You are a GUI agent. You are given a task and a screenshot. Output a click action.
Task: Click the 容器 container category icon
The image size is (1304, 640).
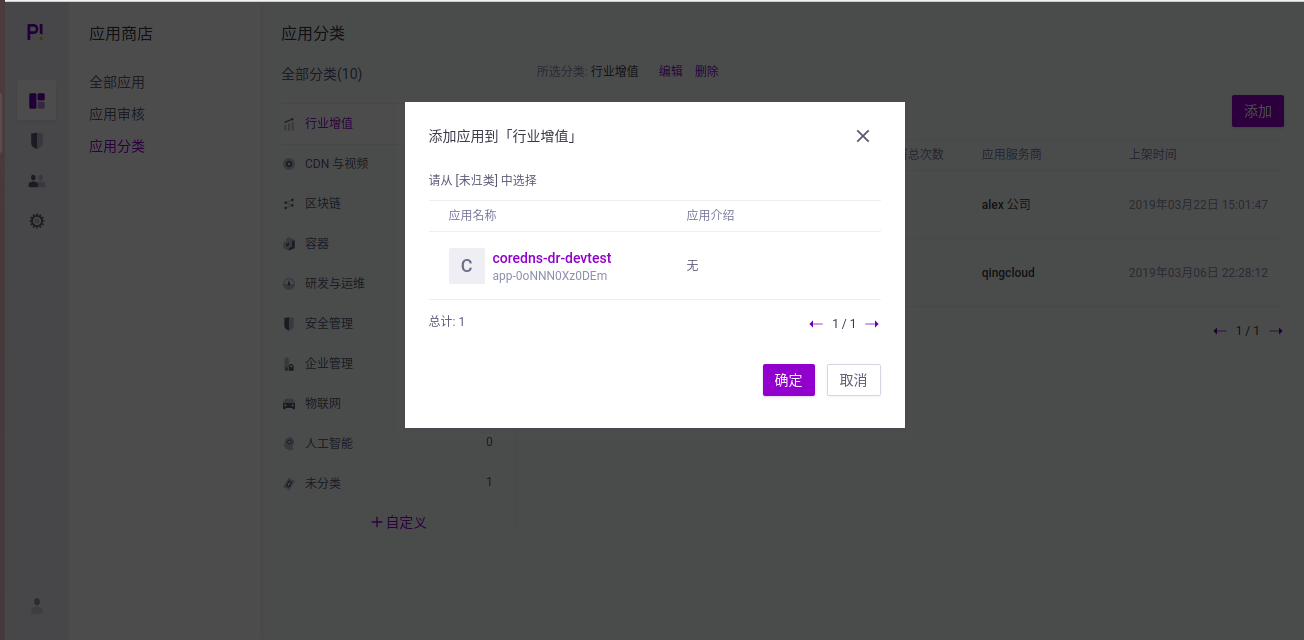point(289,243)
